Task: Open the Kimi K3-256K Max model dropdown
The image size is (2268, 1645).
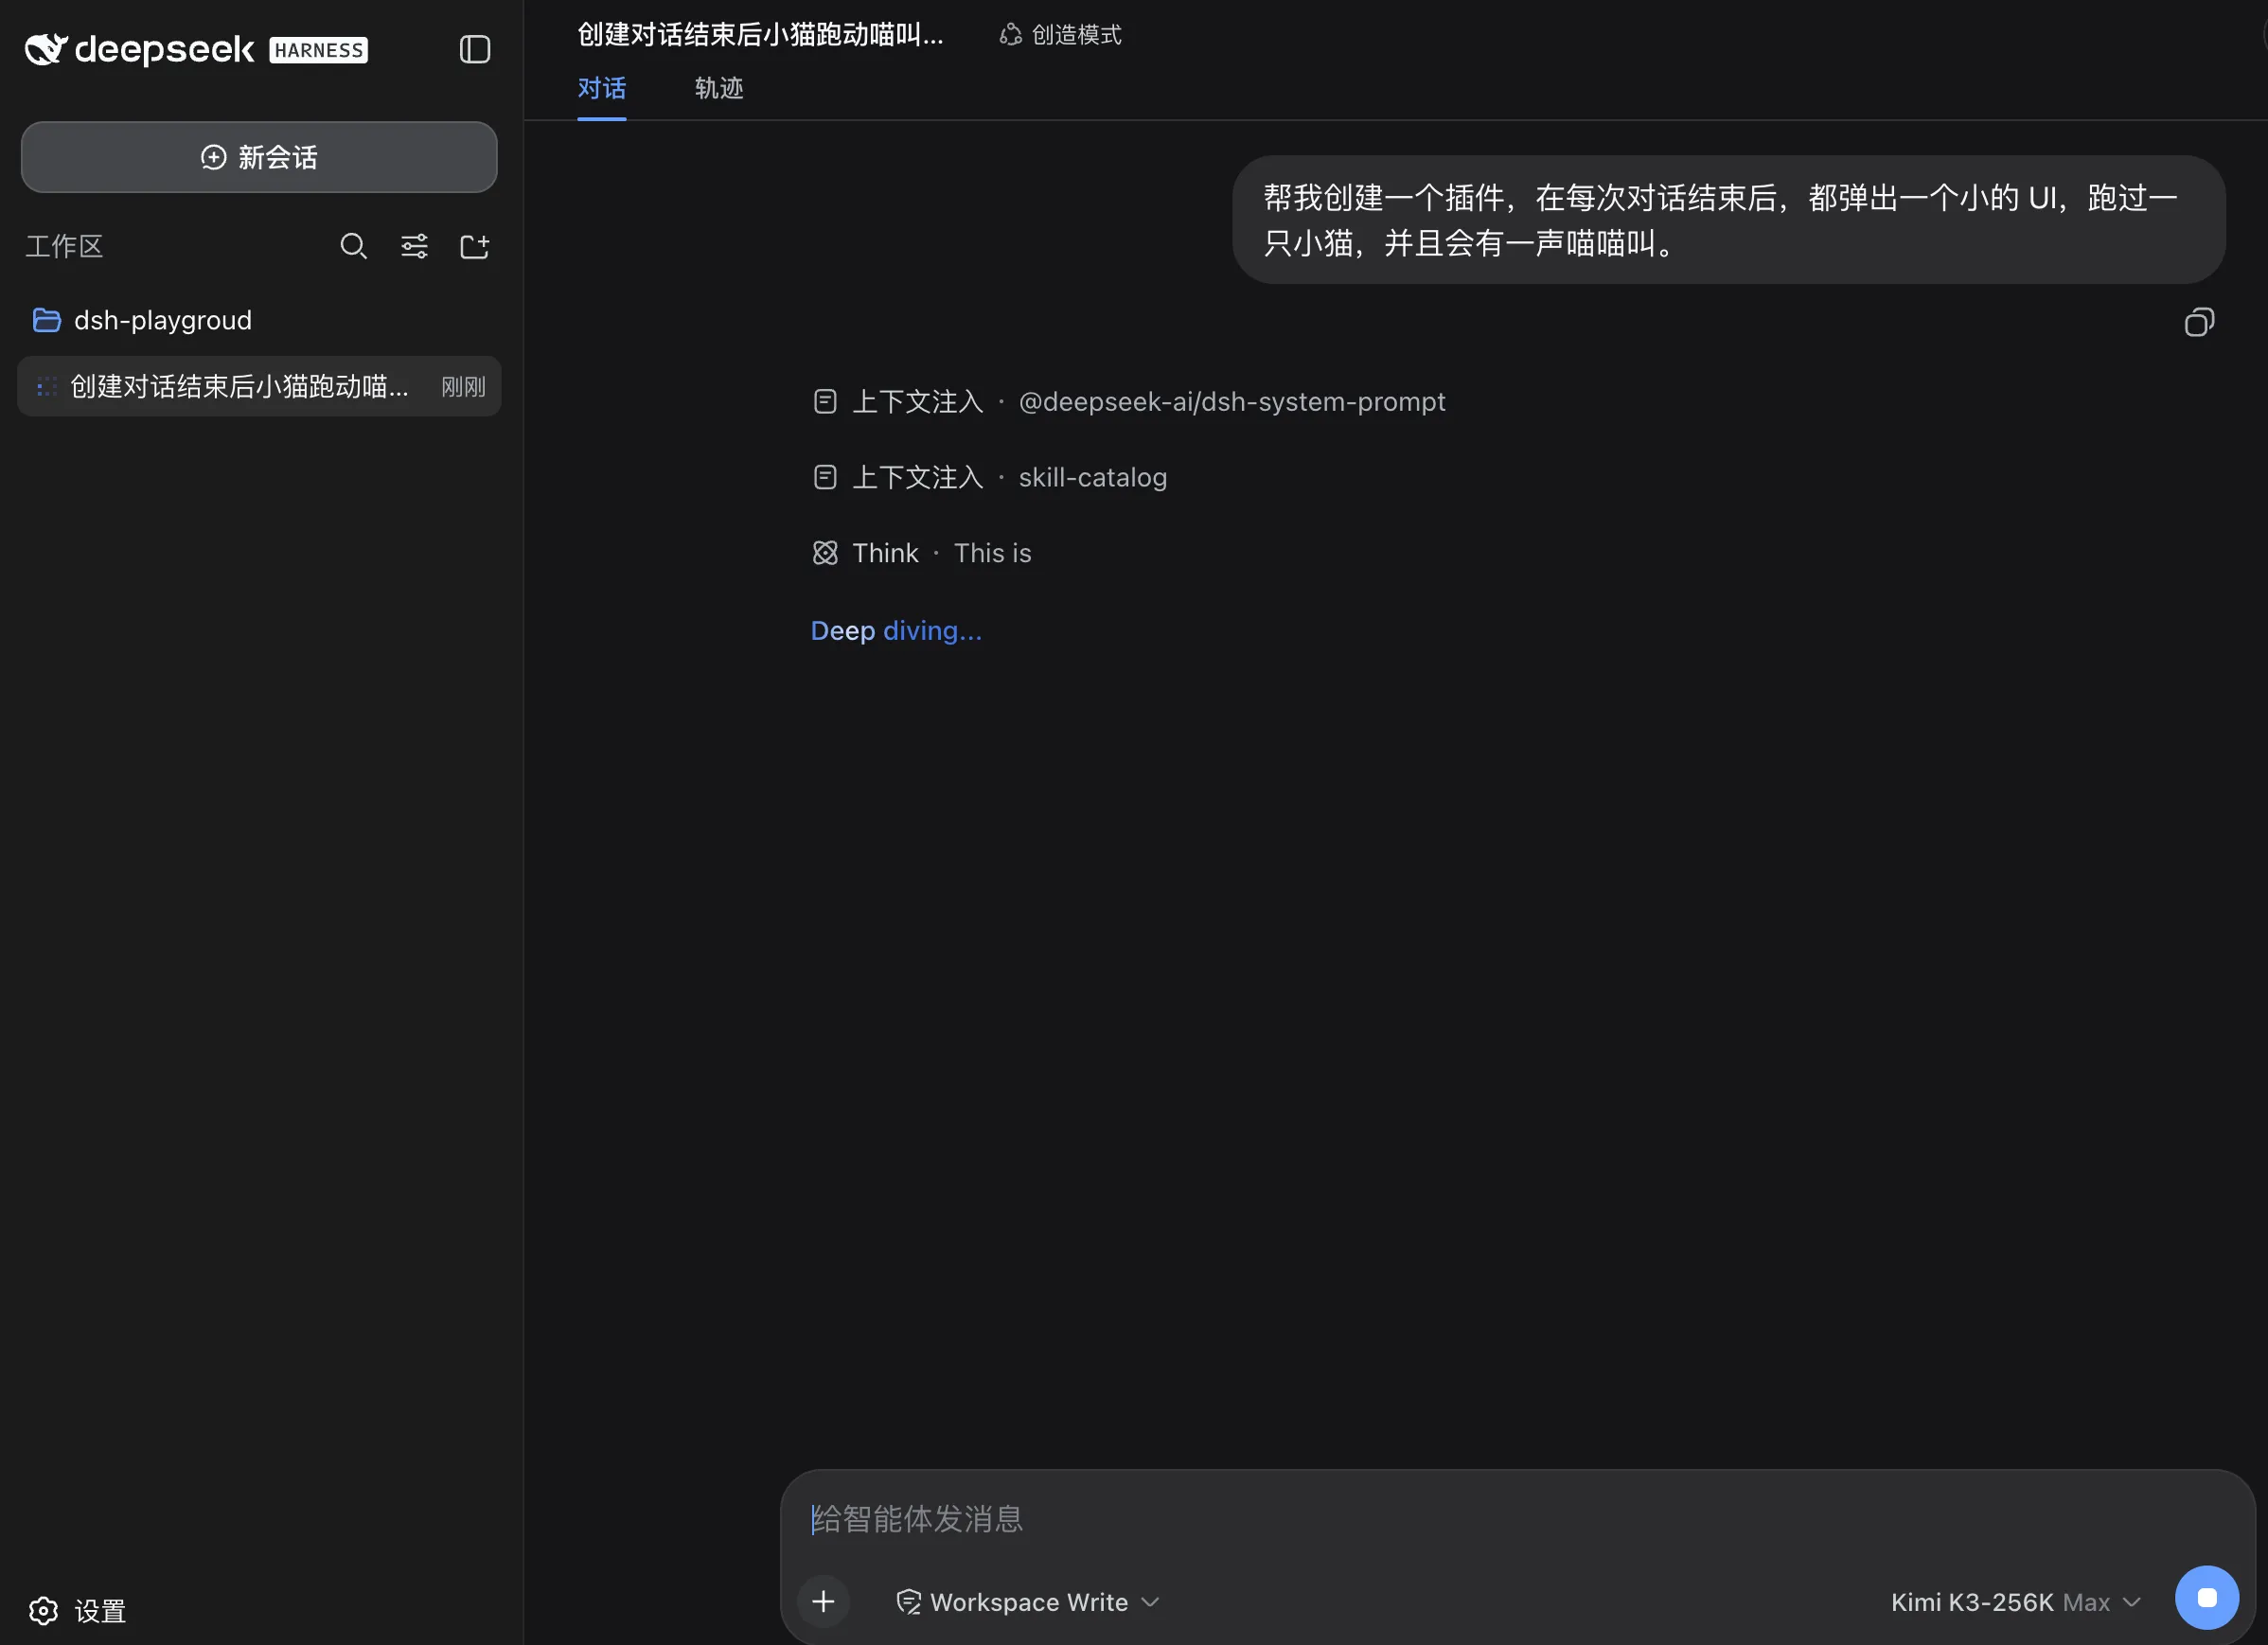Action: 2016,1602
